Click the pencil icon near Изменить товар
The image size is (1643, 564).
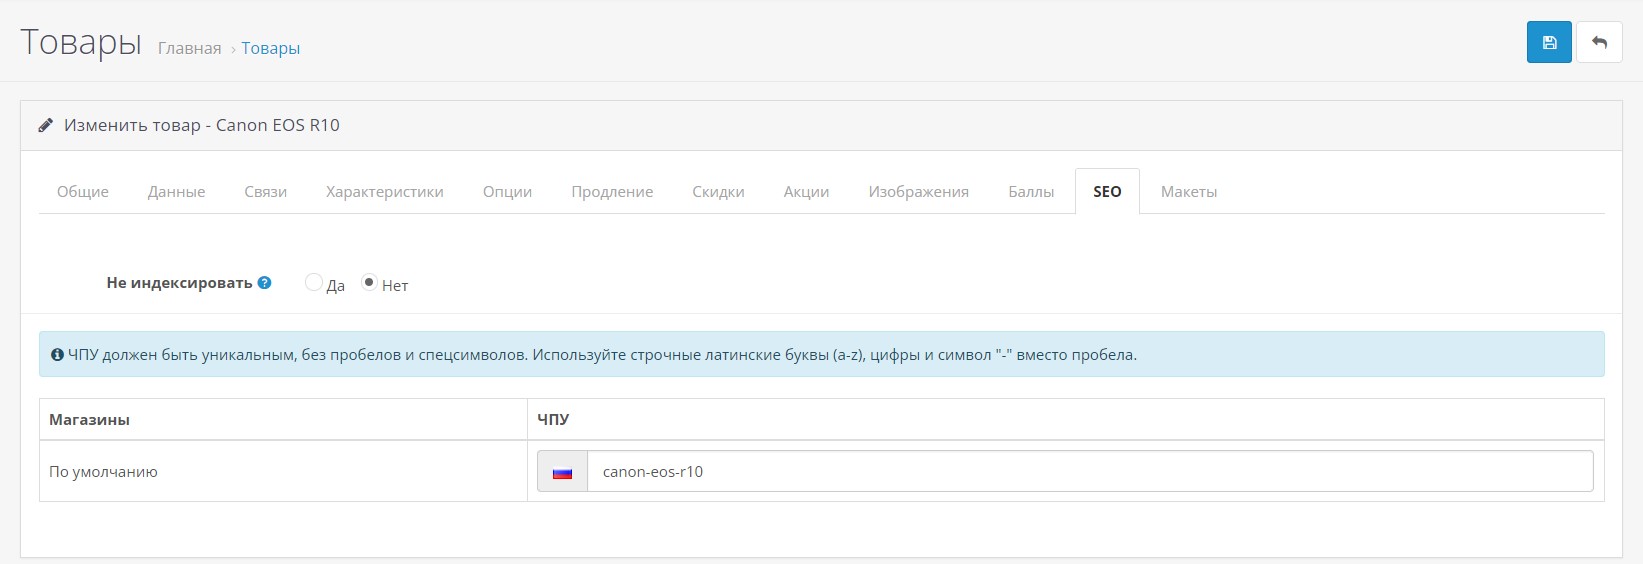point(45,126)
